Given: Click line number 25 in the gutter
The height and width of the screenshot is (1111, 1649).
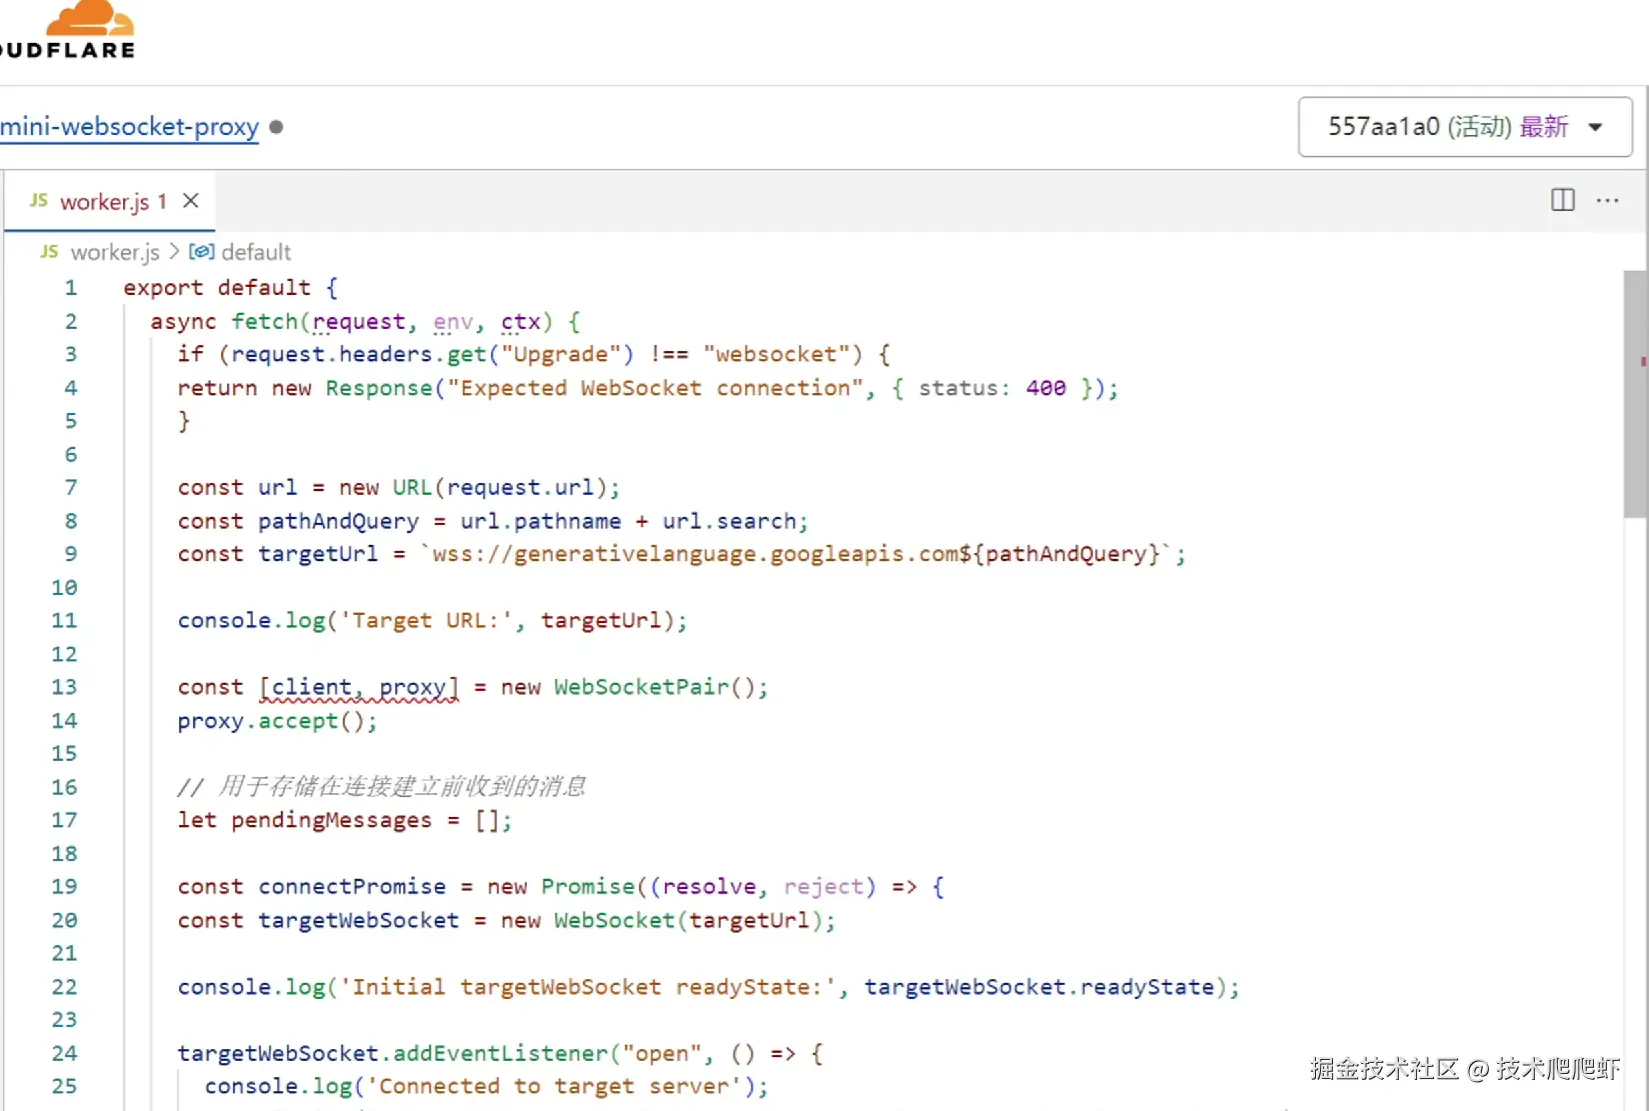Looking at the screenshot, I should (64, 1086).
